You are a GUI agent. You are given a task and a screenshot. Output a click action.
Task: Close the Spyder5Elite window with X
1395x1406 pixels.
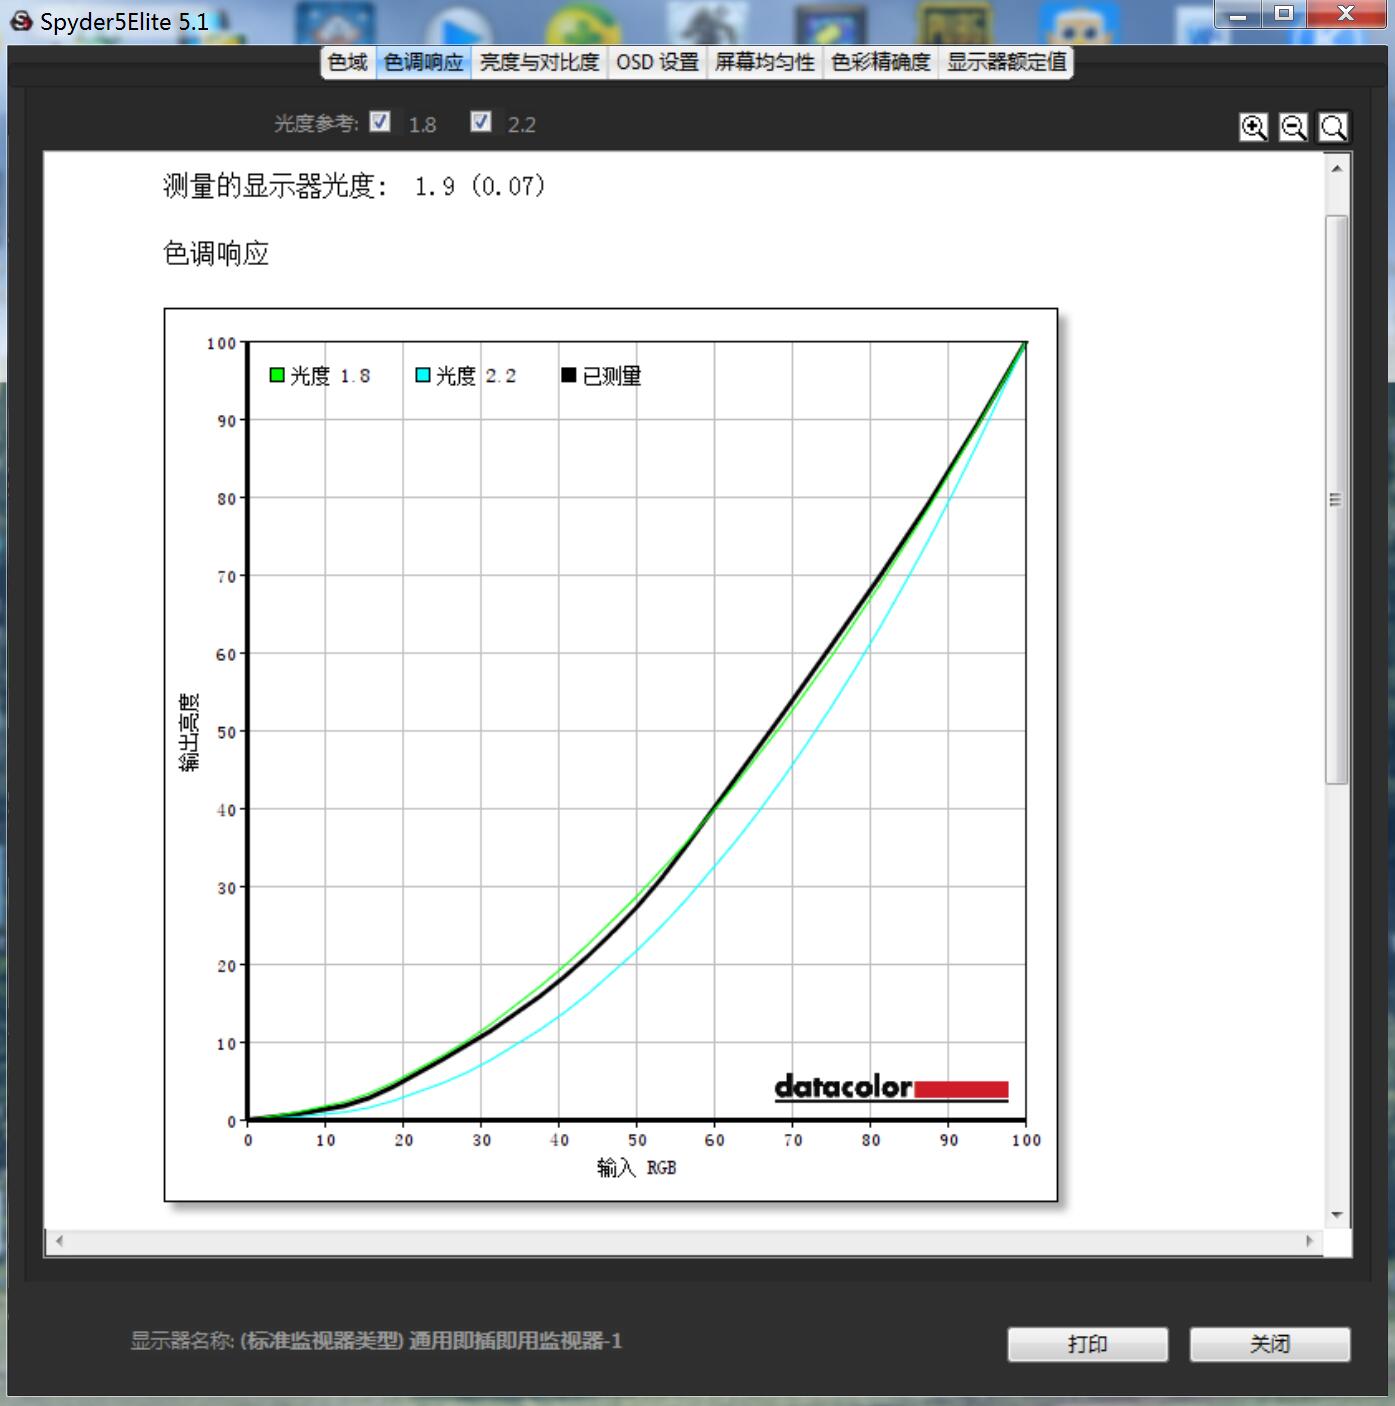[1346, 14]
